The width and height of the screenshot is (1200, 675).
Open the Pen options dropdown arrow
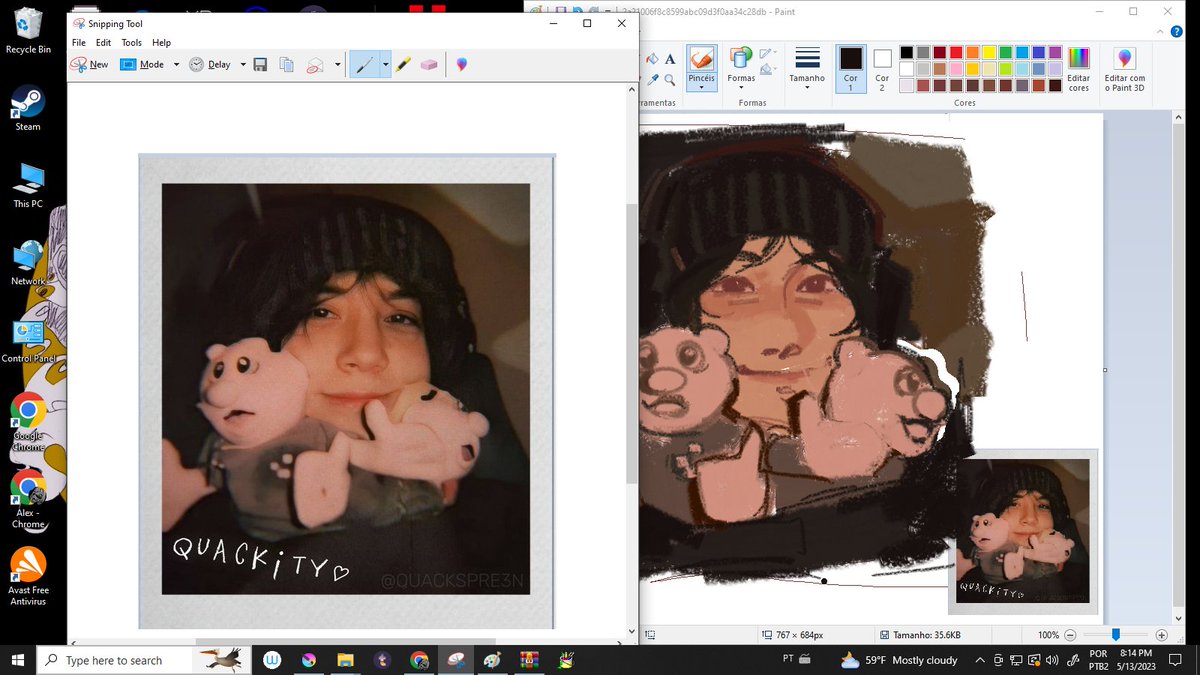point(385,64)
